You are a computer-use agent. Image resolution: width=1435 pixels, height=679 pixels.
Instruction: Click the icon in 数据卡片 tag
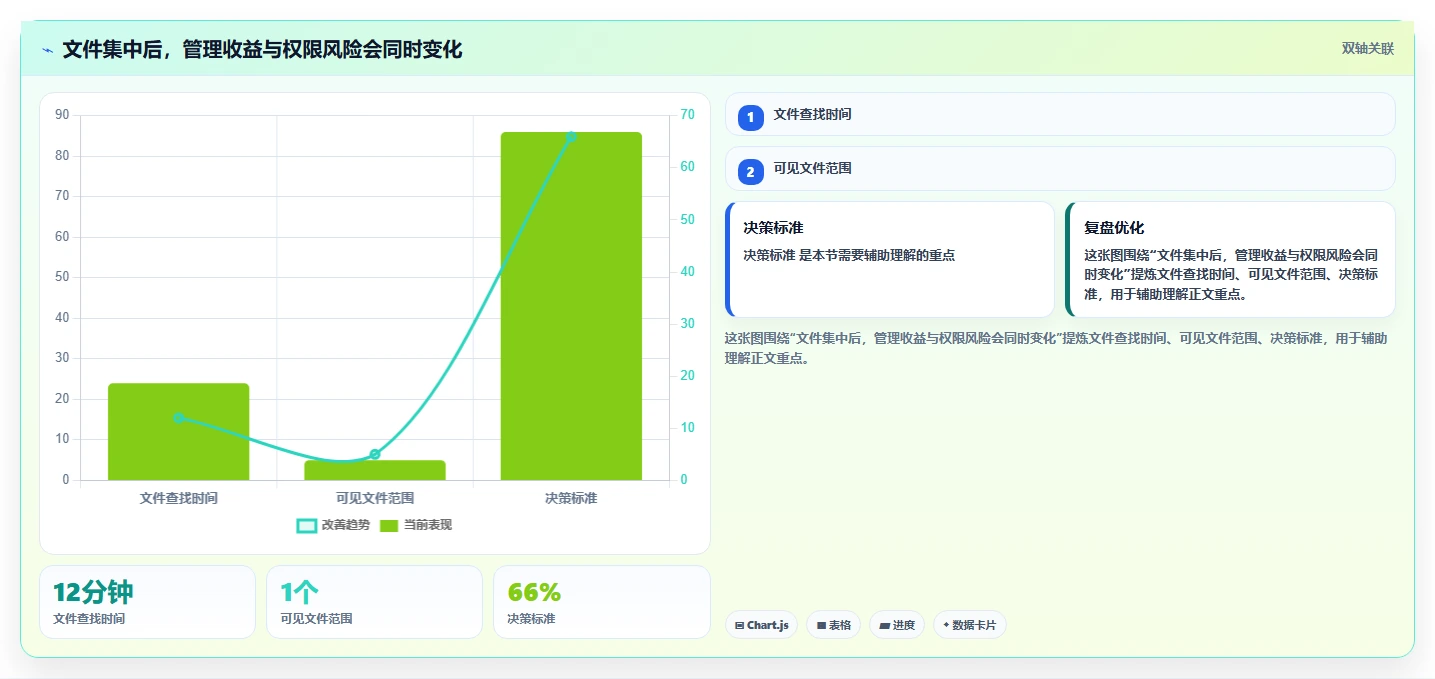[x=946, y=625]
